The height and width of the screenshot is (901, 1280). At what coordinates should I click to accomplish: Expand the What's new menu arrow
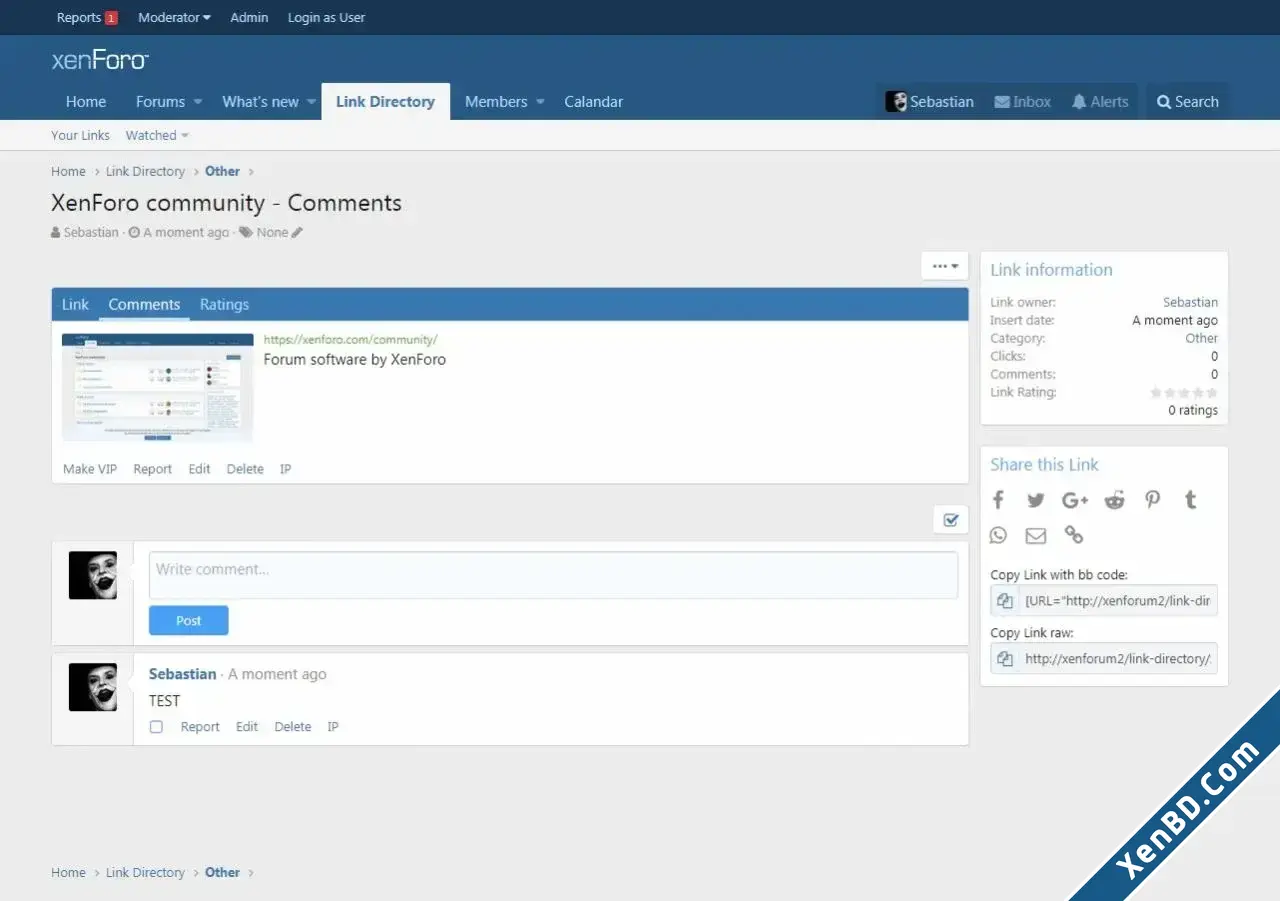(x=312, y=102)
